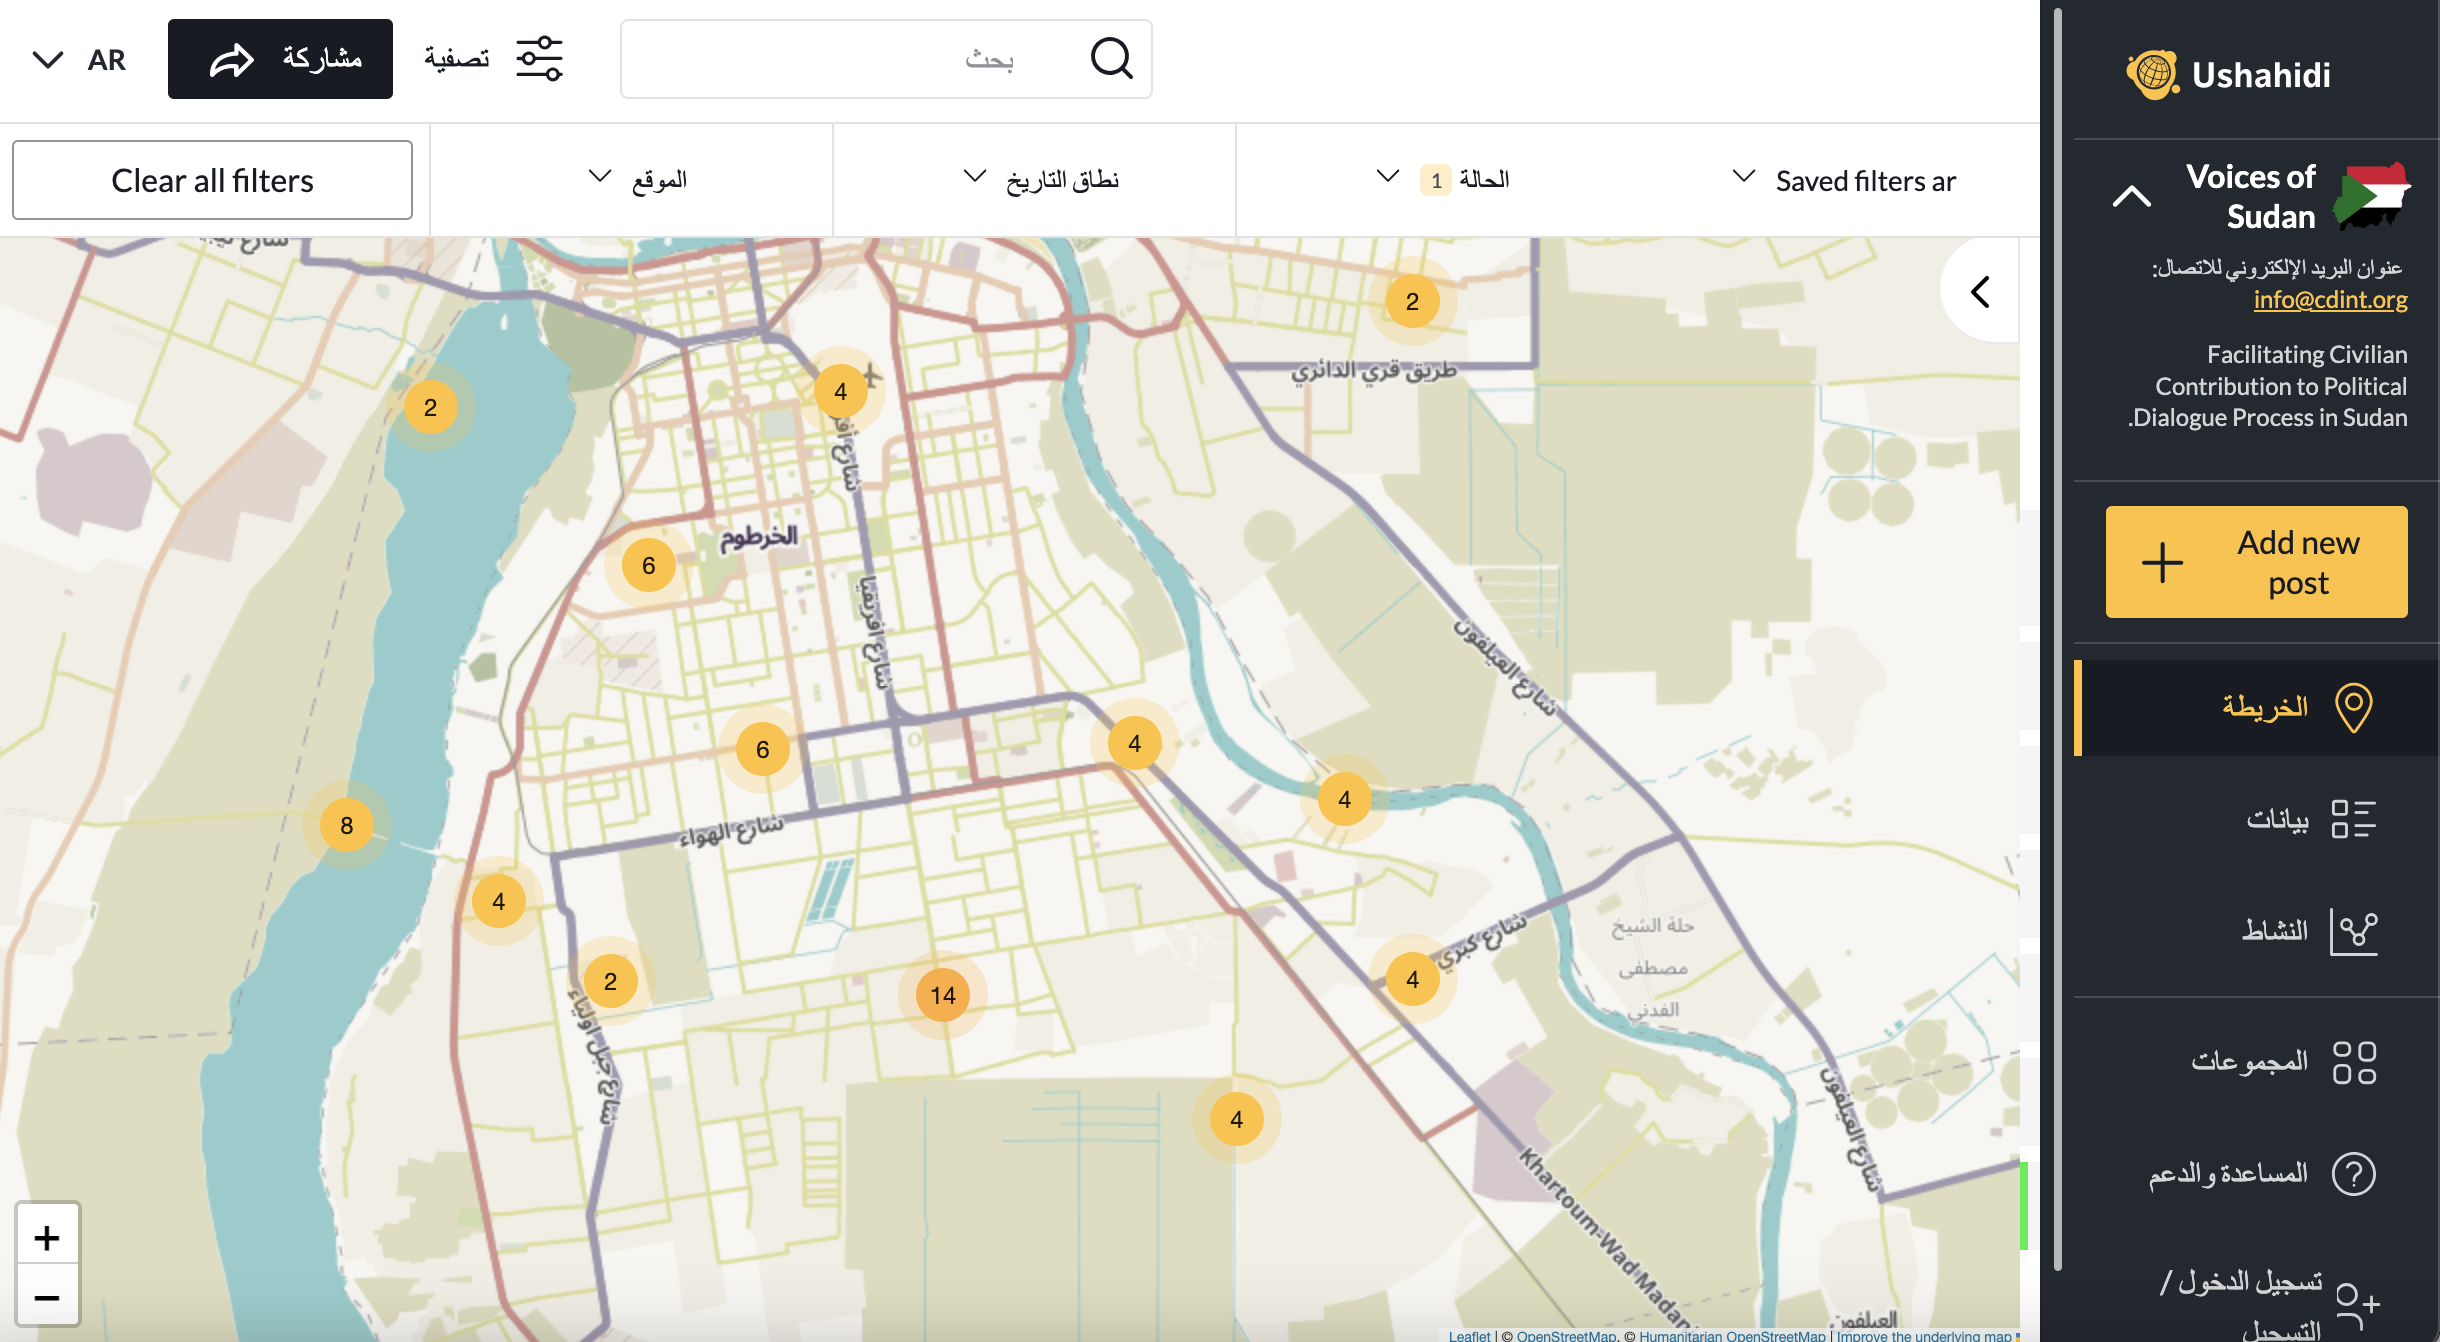Expand the date range filter dropdown
This screenshot has height=1342, width=2440.
pyautogui.click(x=1040, y=180)
